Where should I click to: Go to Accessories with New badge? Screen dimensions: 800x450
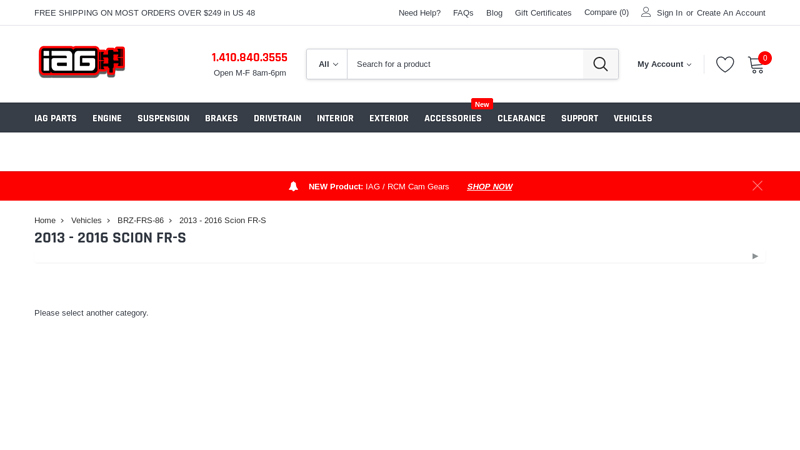[452, 118]
